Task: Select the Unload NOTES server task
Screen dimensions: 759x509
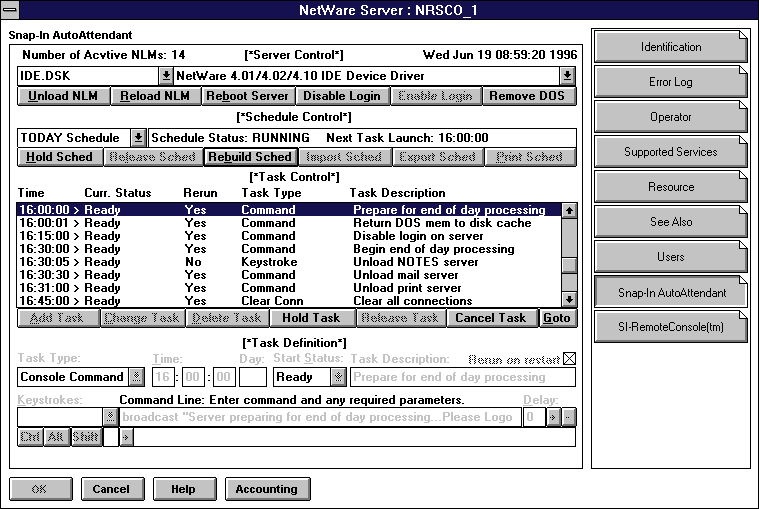Action: (x=289, y=262)
